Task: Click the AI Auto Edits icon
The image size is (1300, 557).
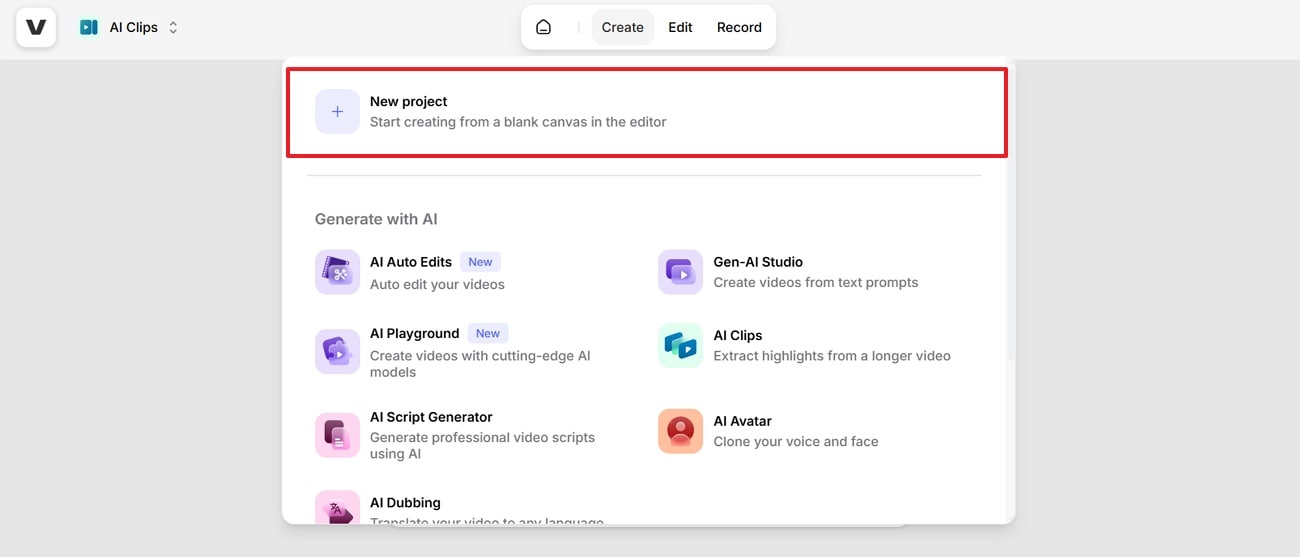Action: coord(337,273)
